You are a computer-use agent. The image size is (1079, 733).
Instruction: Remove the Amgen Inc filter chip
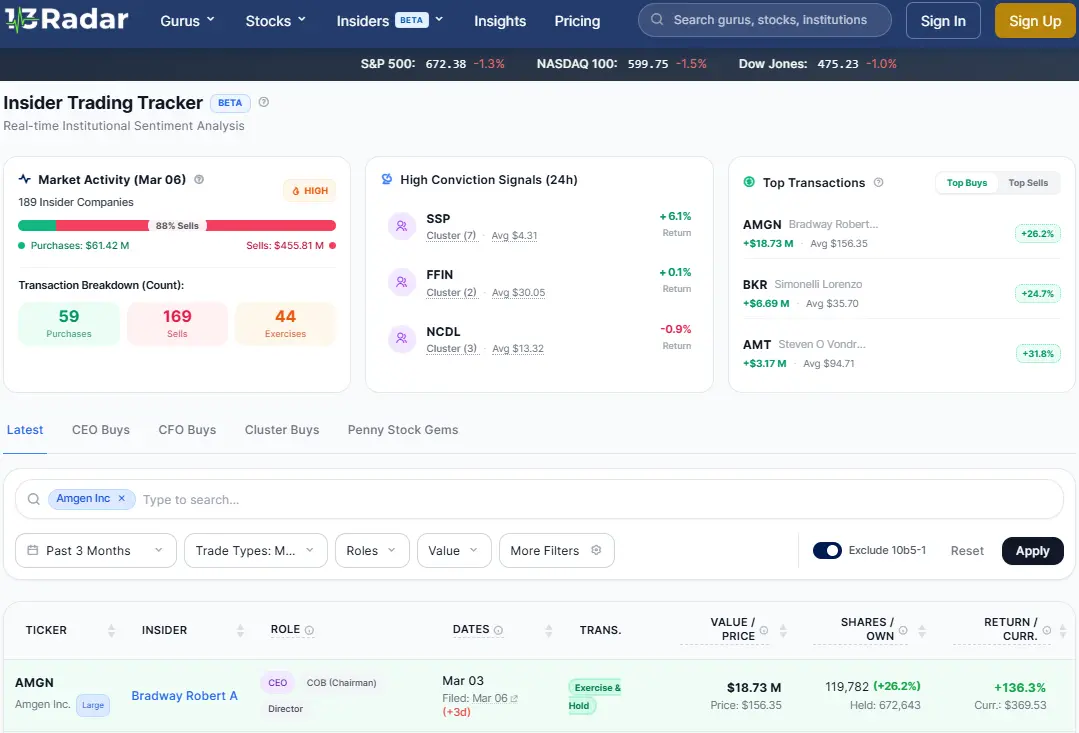pos(122,498)
